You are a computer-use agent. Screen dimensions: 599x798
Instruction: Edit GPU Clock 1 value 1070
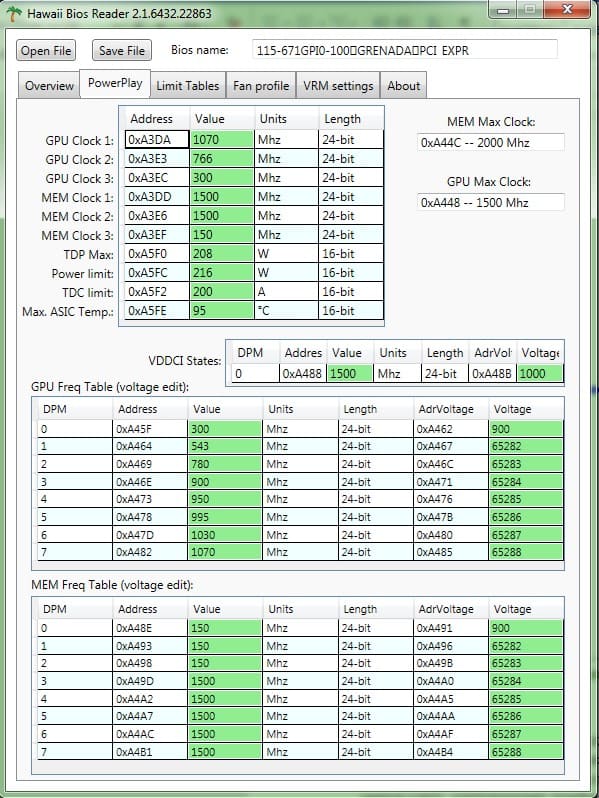221,139
